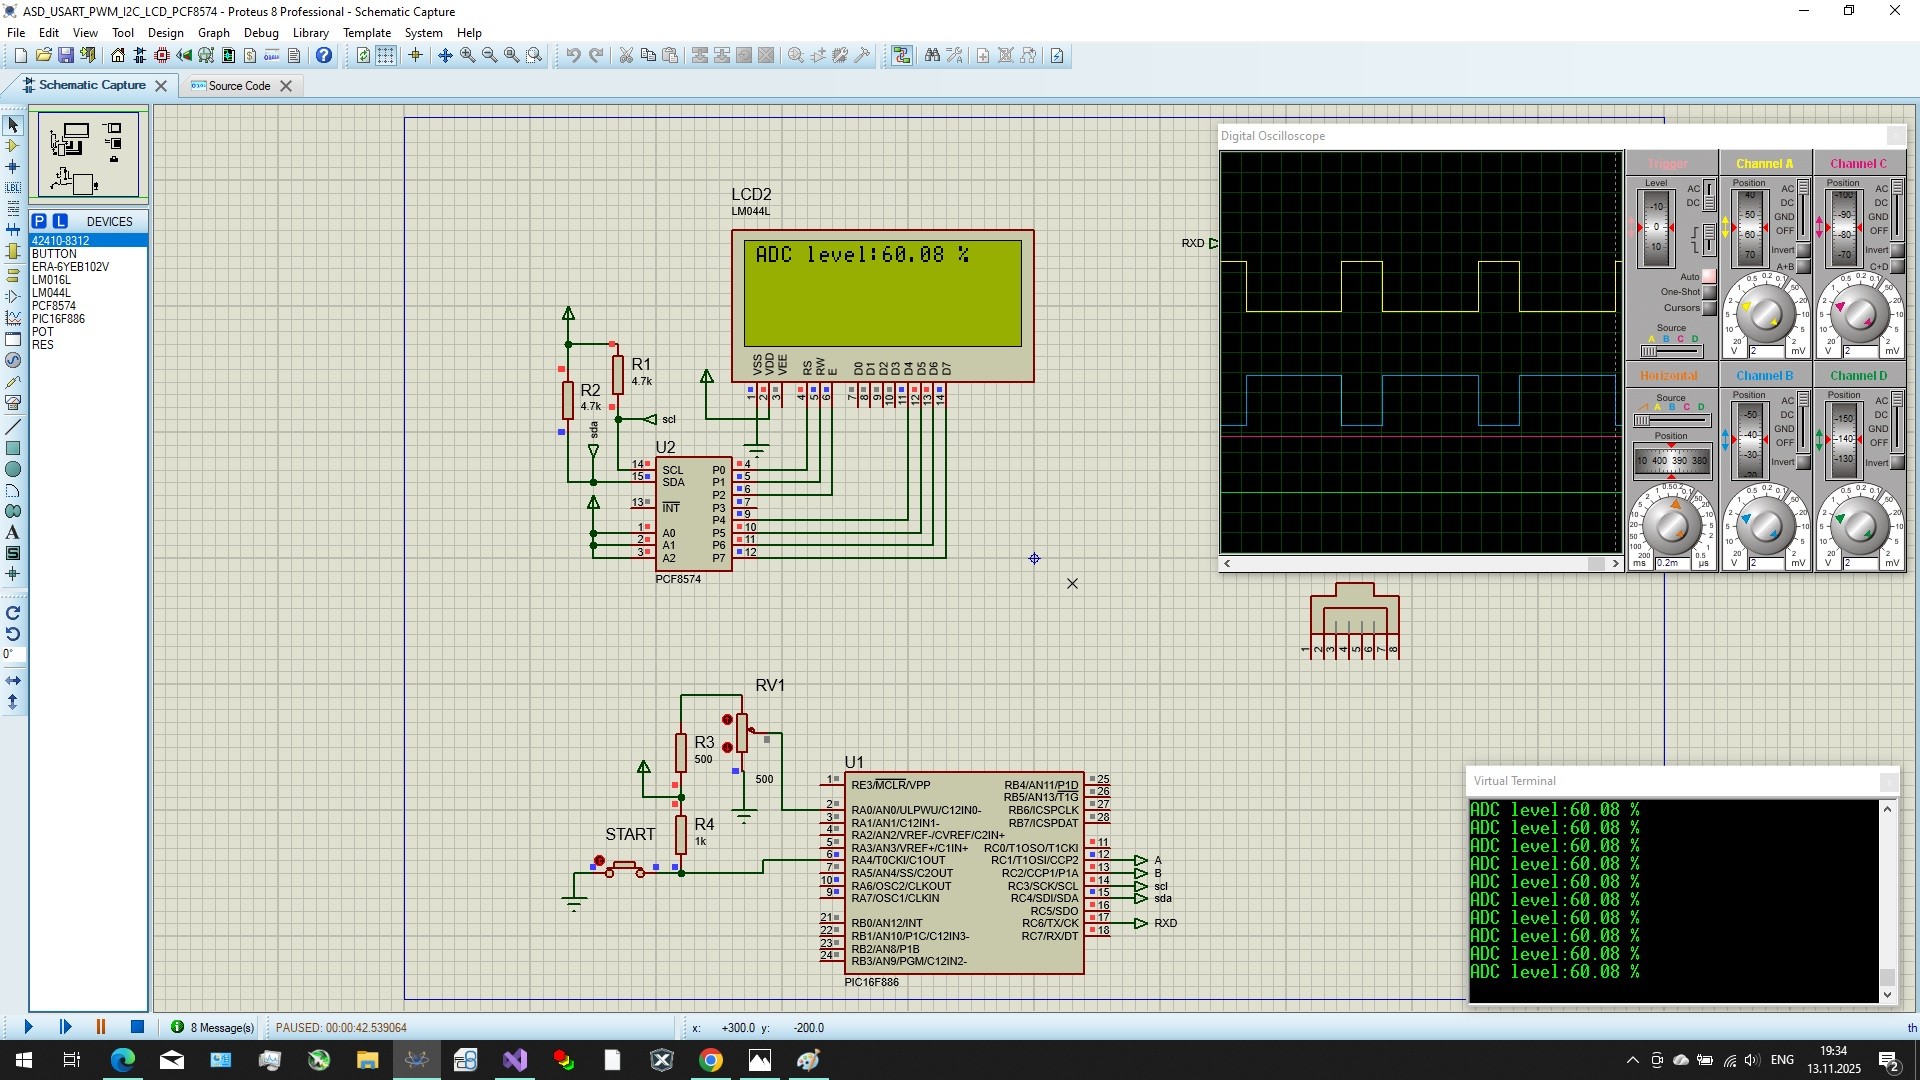The image size is (1920, 1080).
Task: Click the Step simulation button
Action: pyautogui.click(x=65, y=1027)
